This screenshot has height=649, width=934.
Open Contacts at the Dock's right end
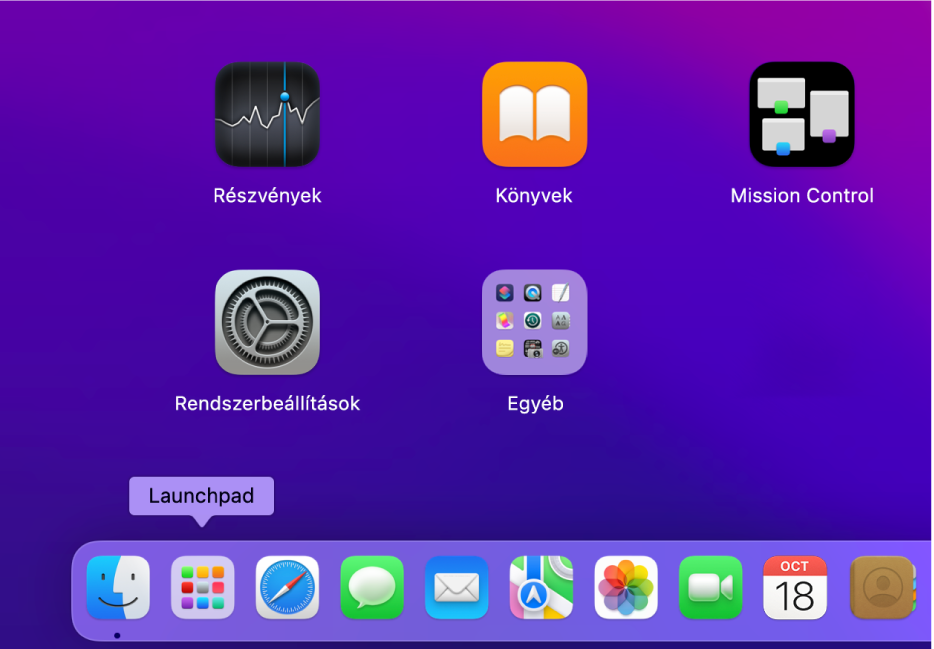tap(878, 587)
